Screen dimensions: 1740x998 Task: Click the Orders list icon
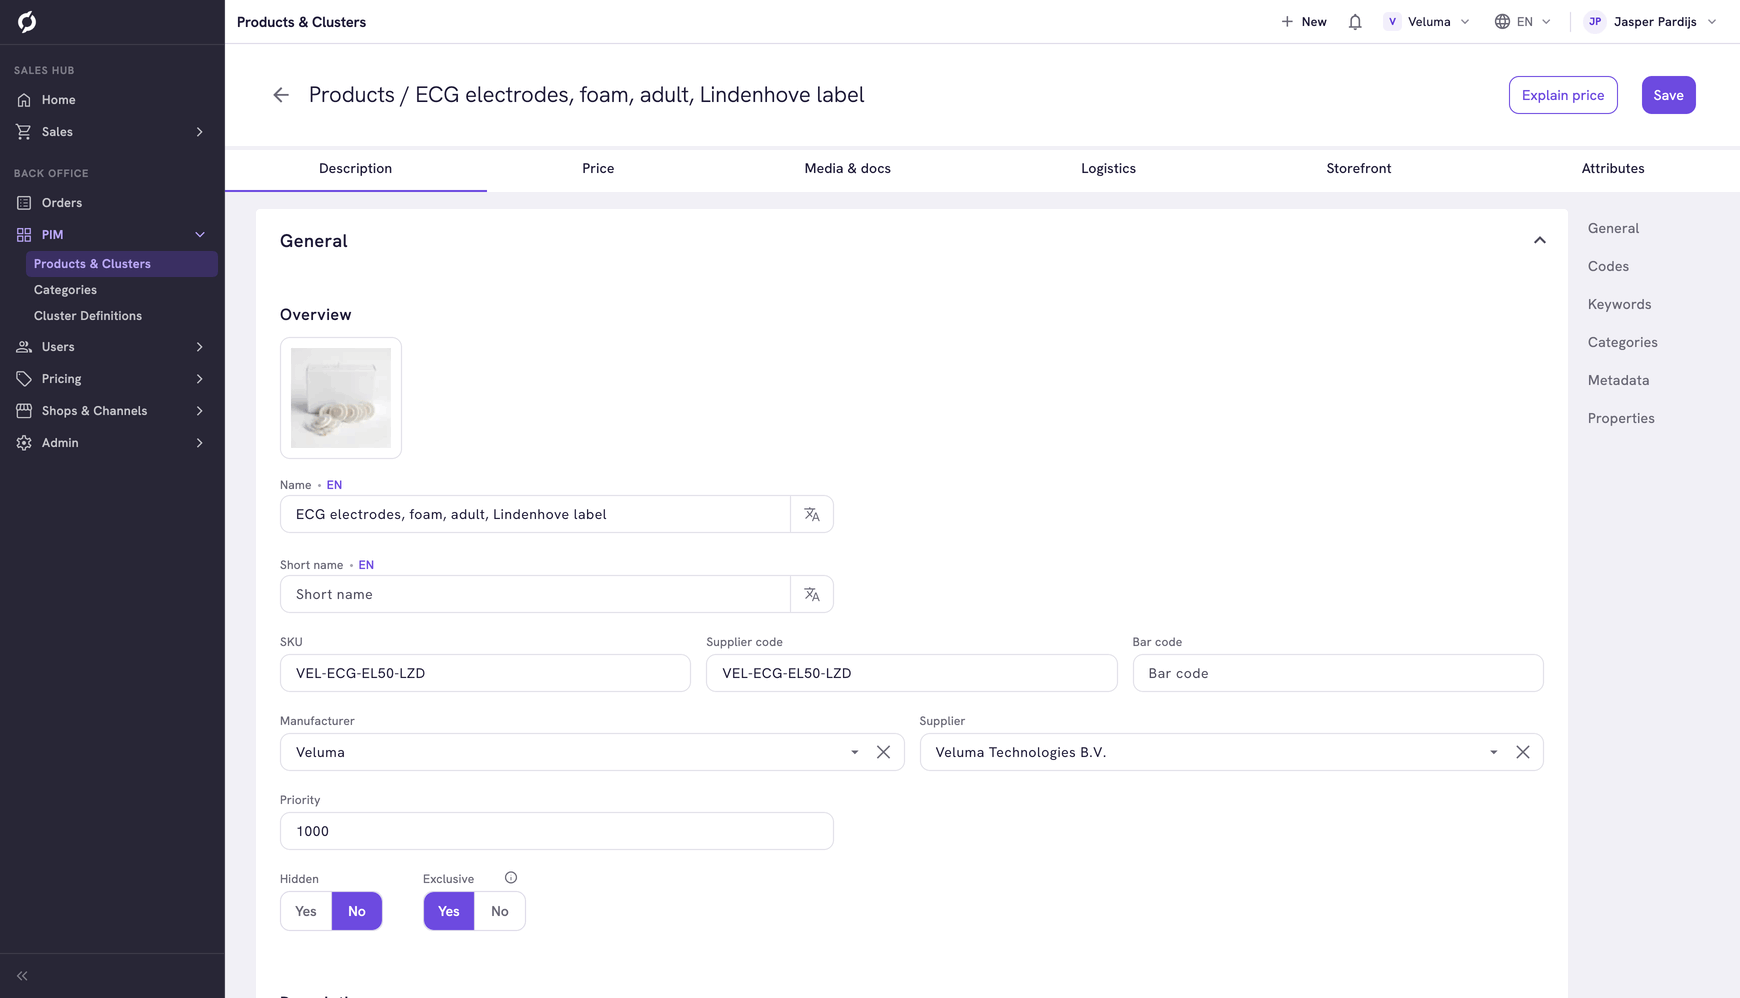(24, 203)
